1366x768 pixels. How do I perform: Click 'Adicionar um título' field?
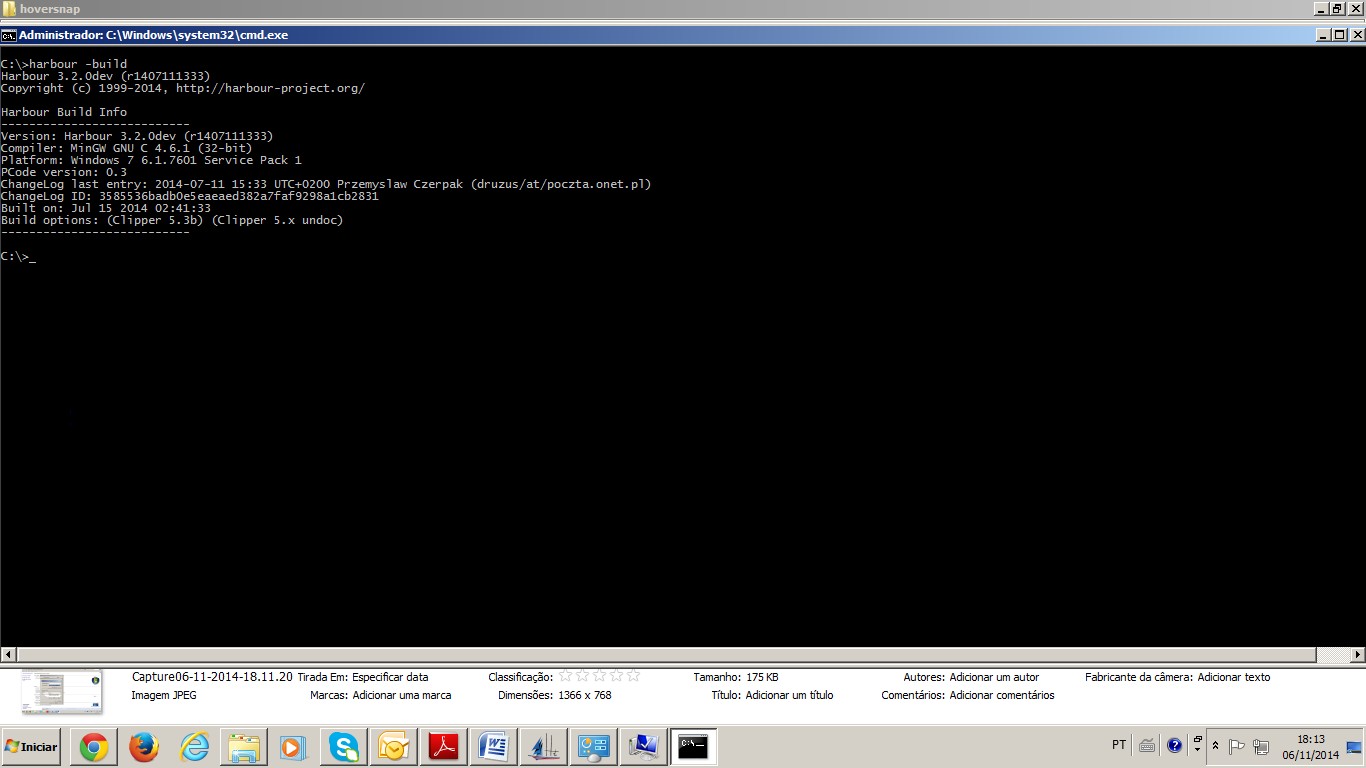(x=789, y=695)
